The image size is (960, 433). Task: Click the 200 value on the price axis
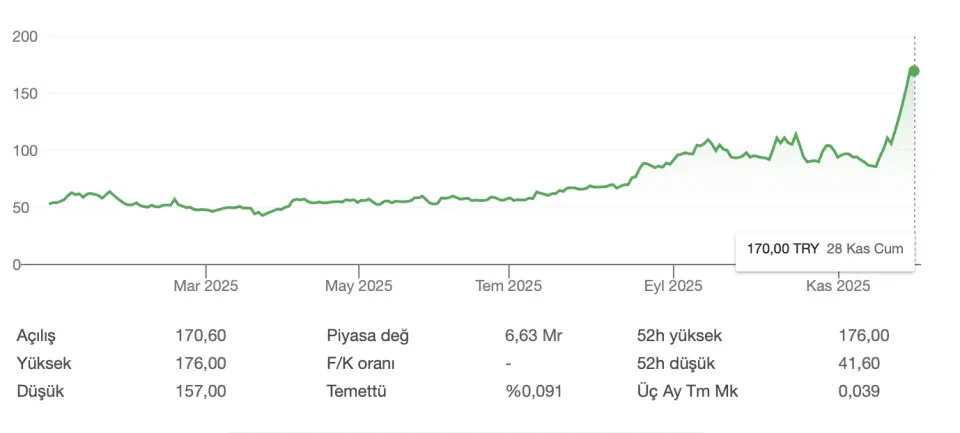pyautogui.click(x=25, y=37)
